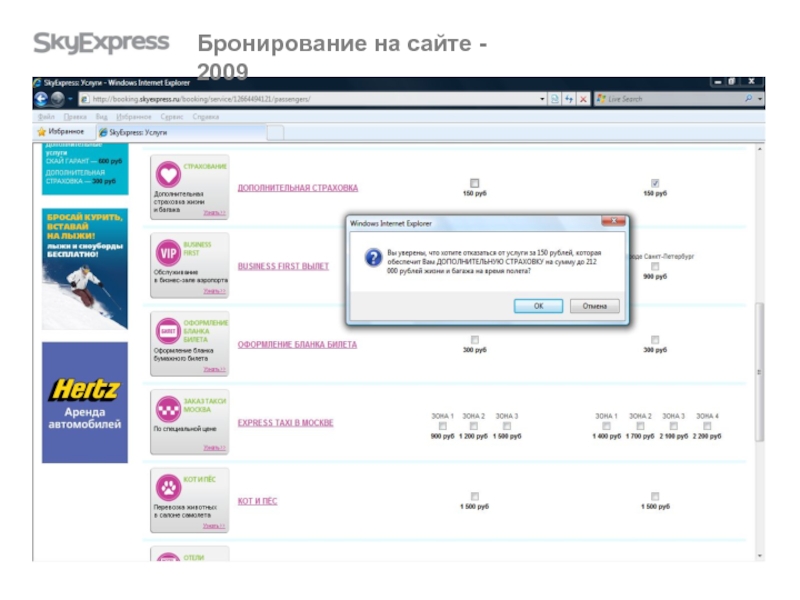This screenshot has height=600, width=800.
Task: Click the scrollbar down arrow
Action: point(760,556)
